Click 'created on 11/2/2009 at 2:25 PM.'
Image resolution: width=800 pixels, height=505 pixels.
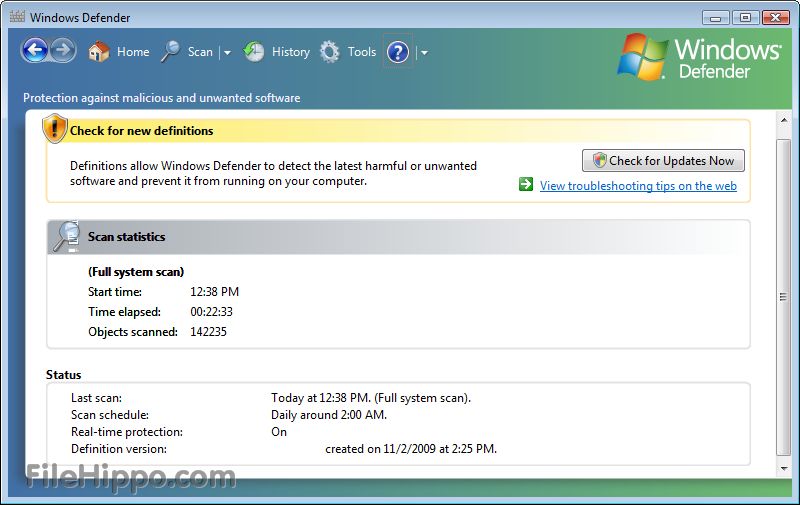click(411, 449)
